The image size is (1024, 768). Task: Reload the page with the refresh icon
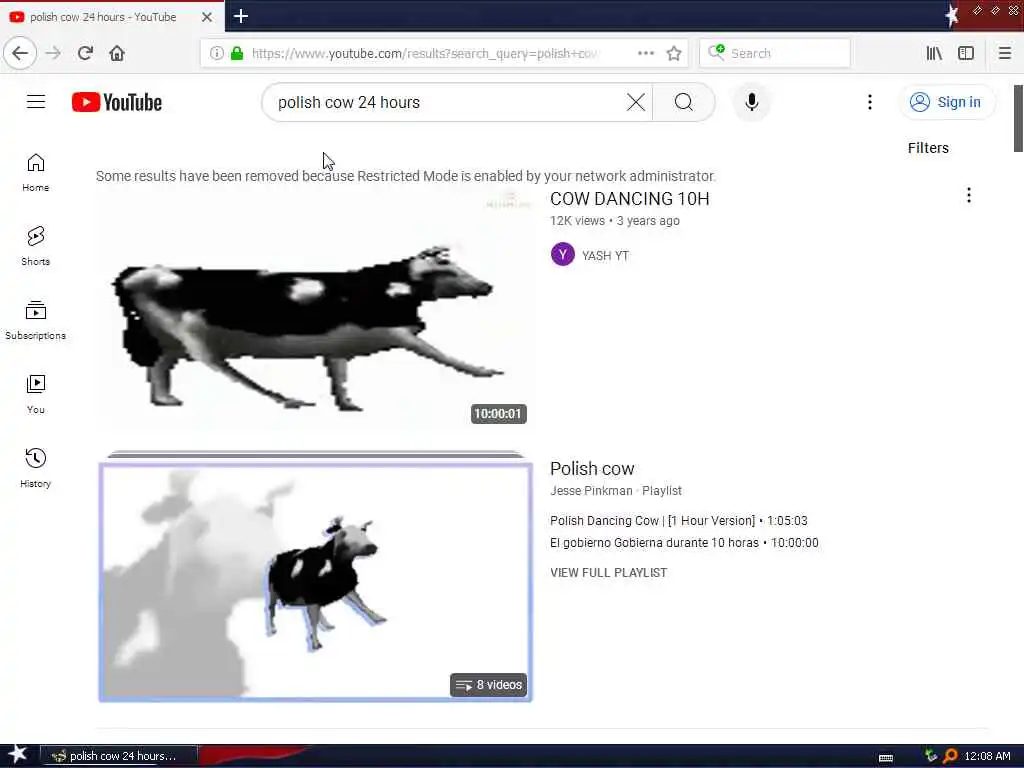pyautogui.click(x=85, y=53)
